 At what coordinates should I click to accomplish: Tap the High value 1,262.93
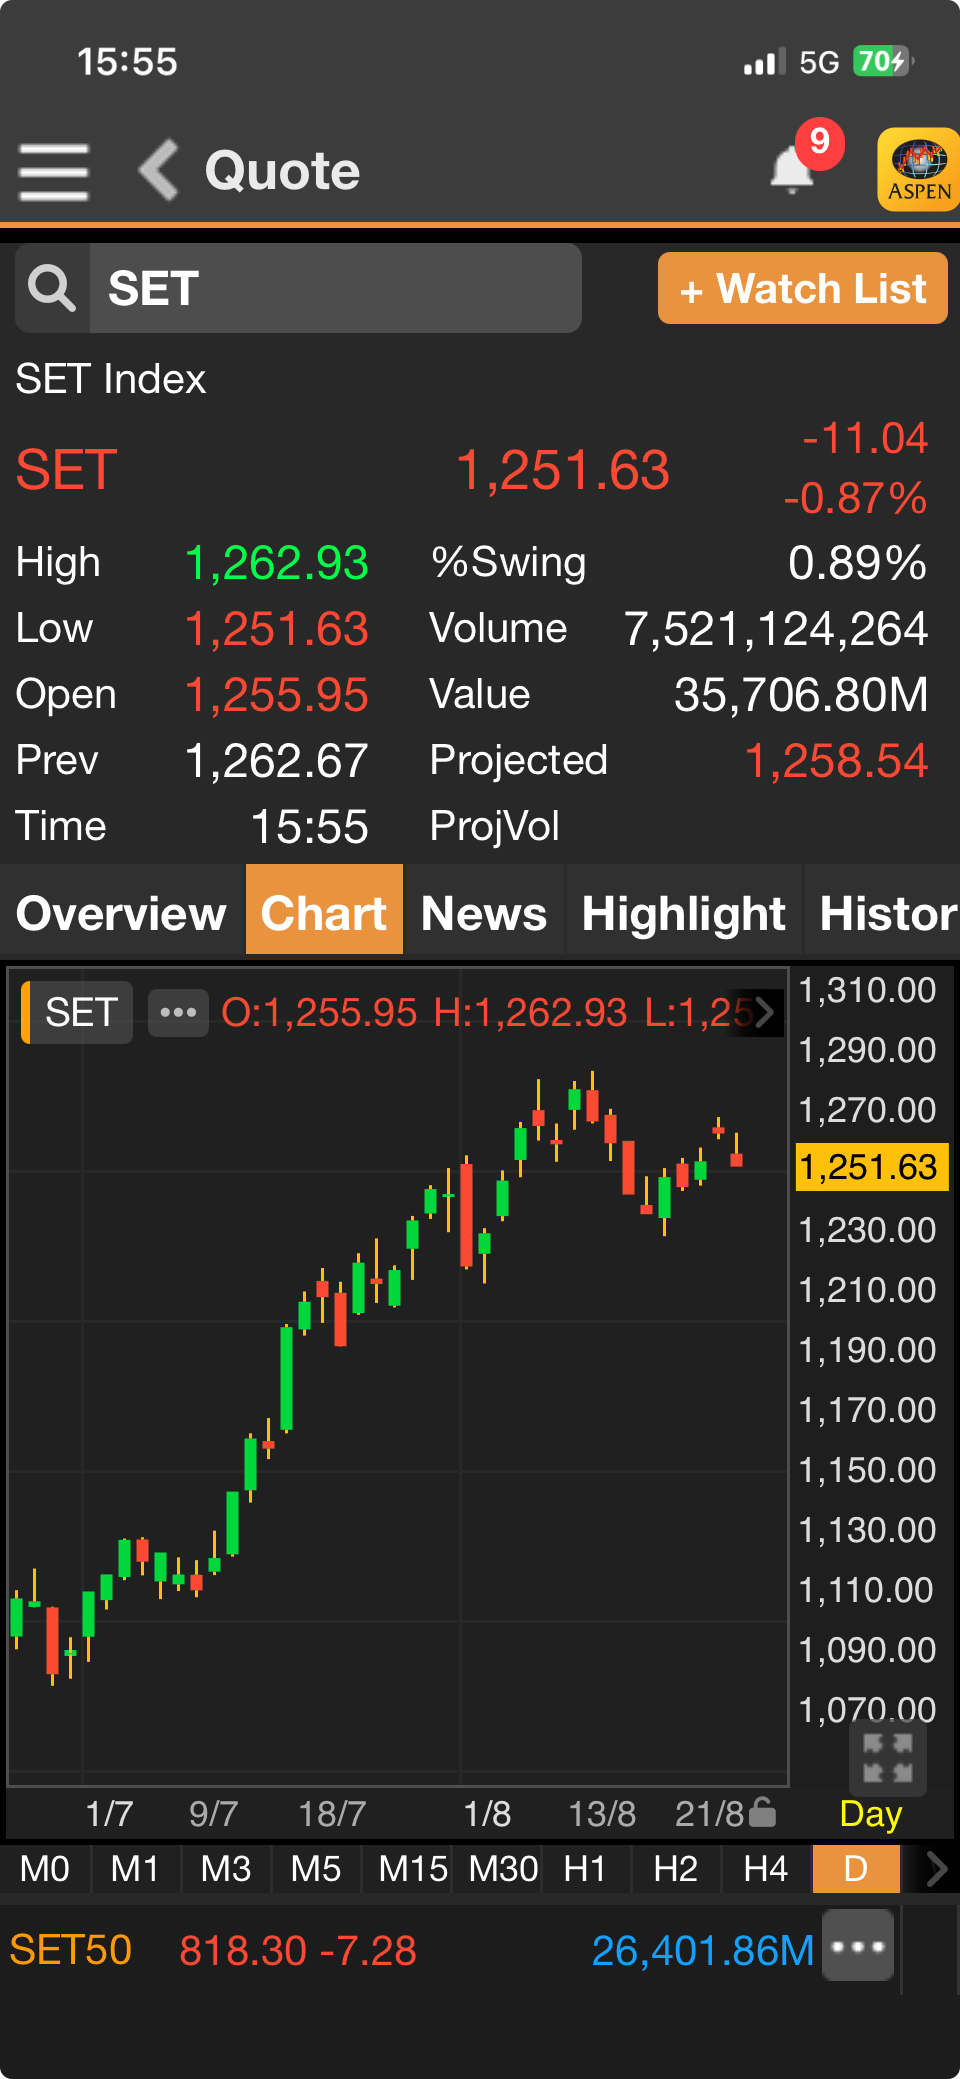[277, 563]
